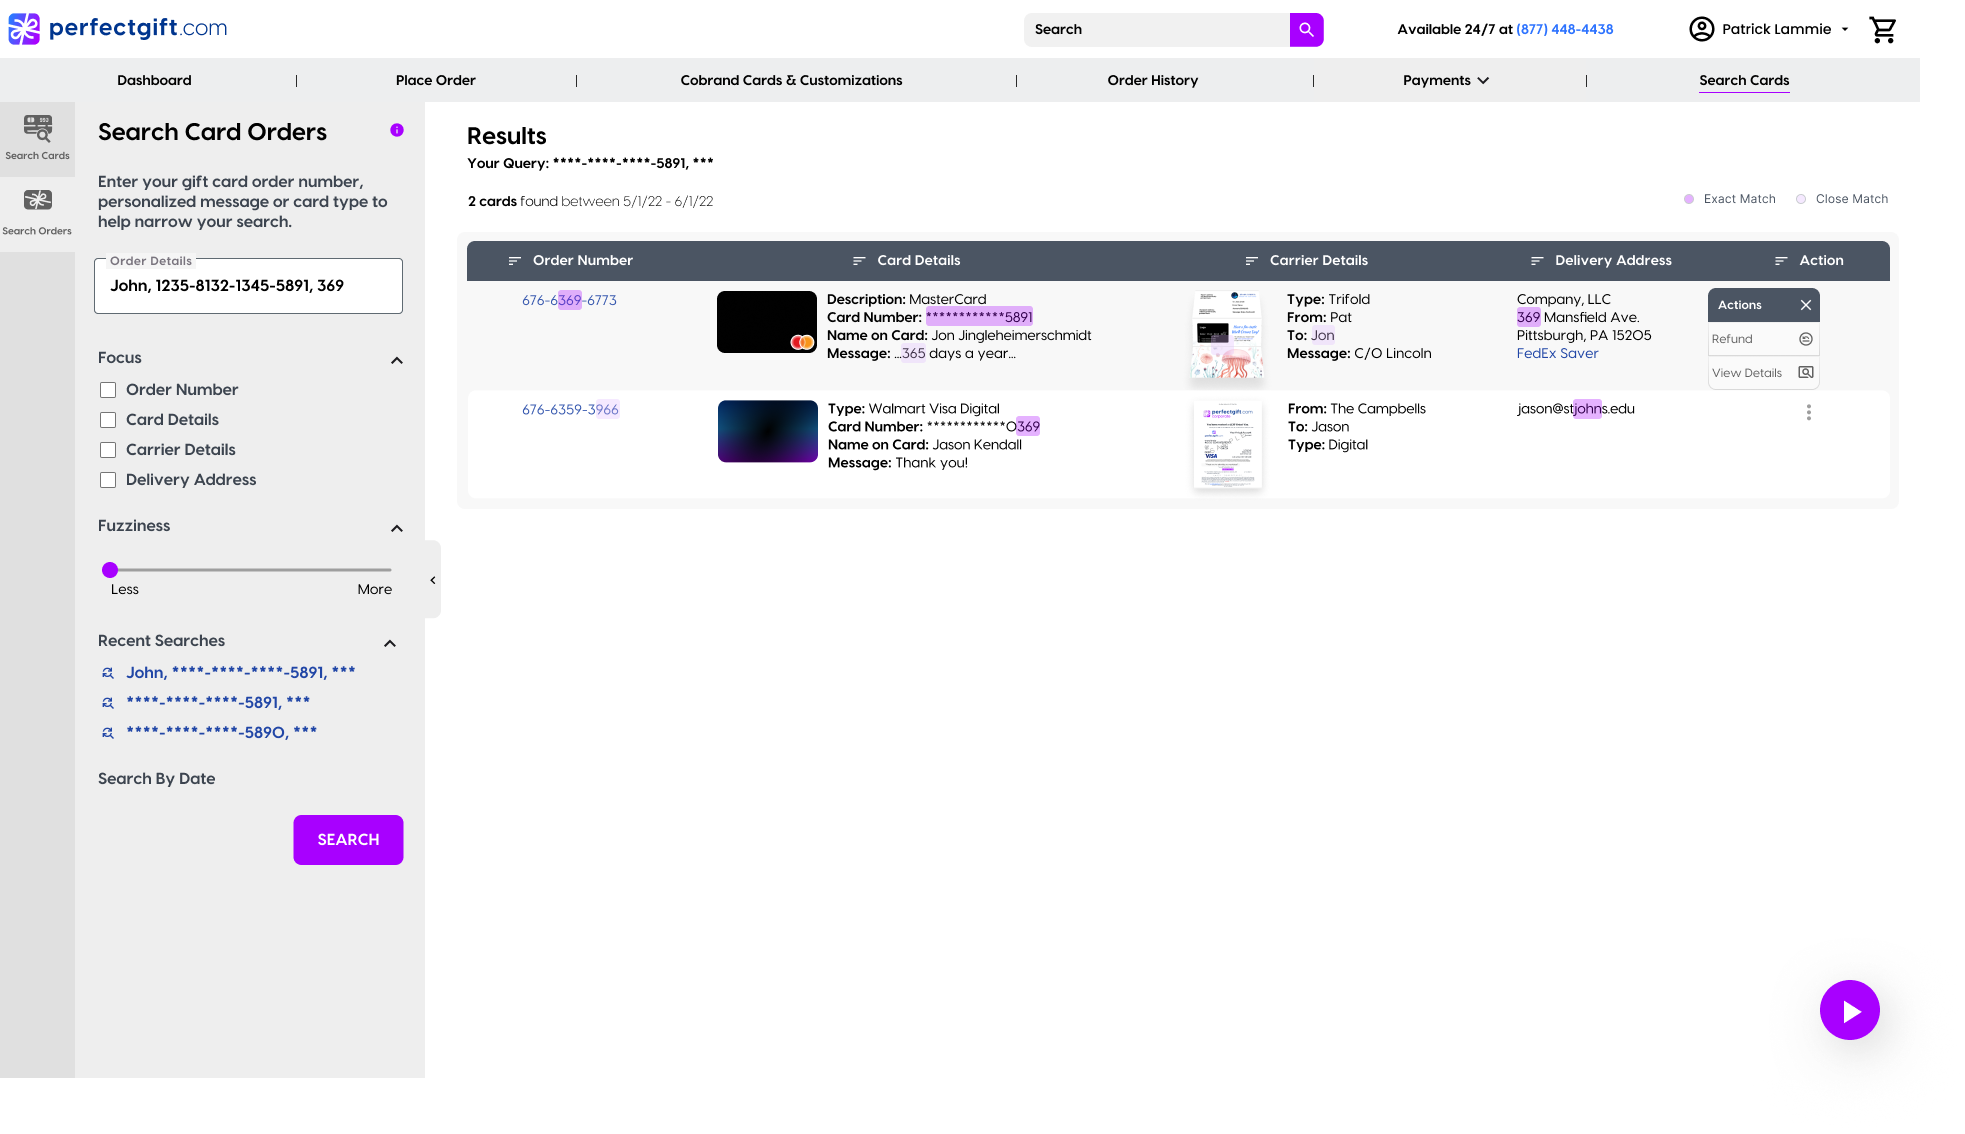Open order 676-6369-6773 link
The width and height of the screenshot is (1965, 1134).
(x=569, y=300)
